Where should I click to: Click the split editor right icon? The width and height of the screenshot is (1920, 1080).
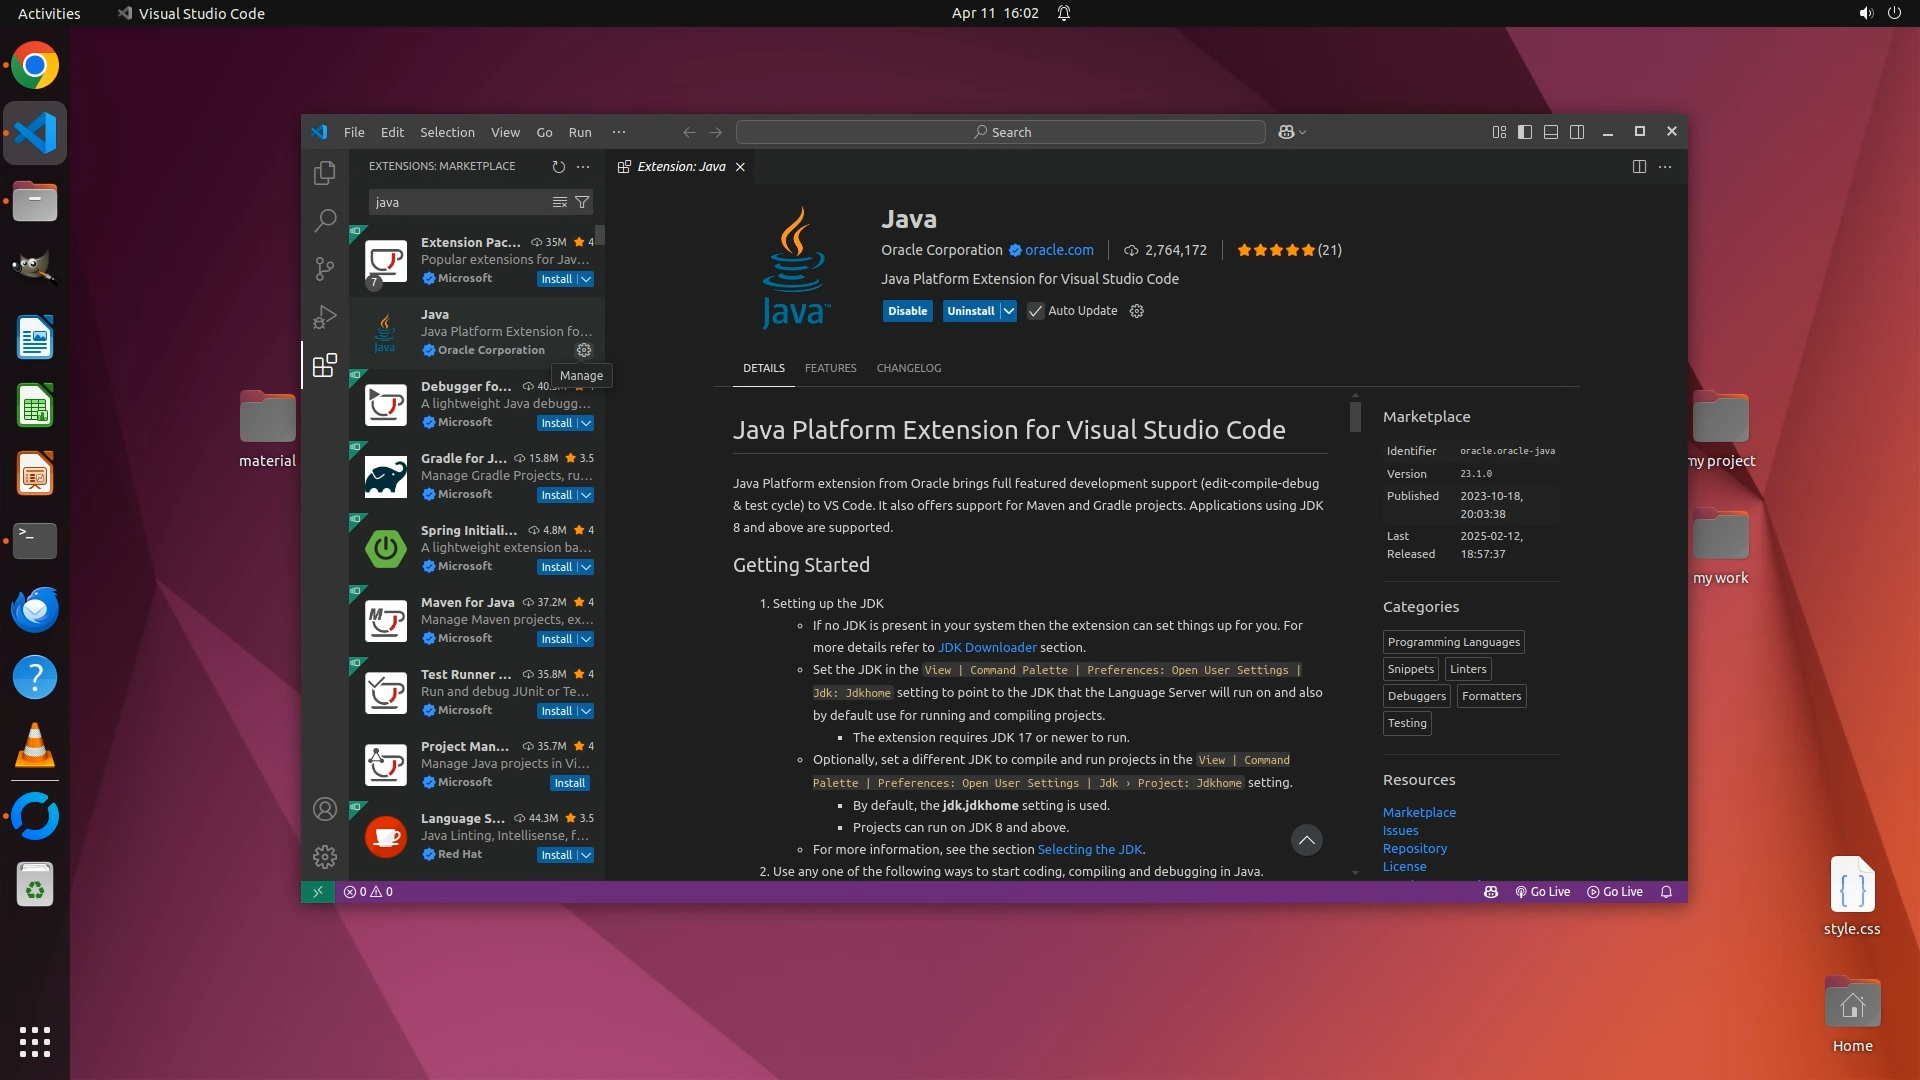tap(1639, 167)
